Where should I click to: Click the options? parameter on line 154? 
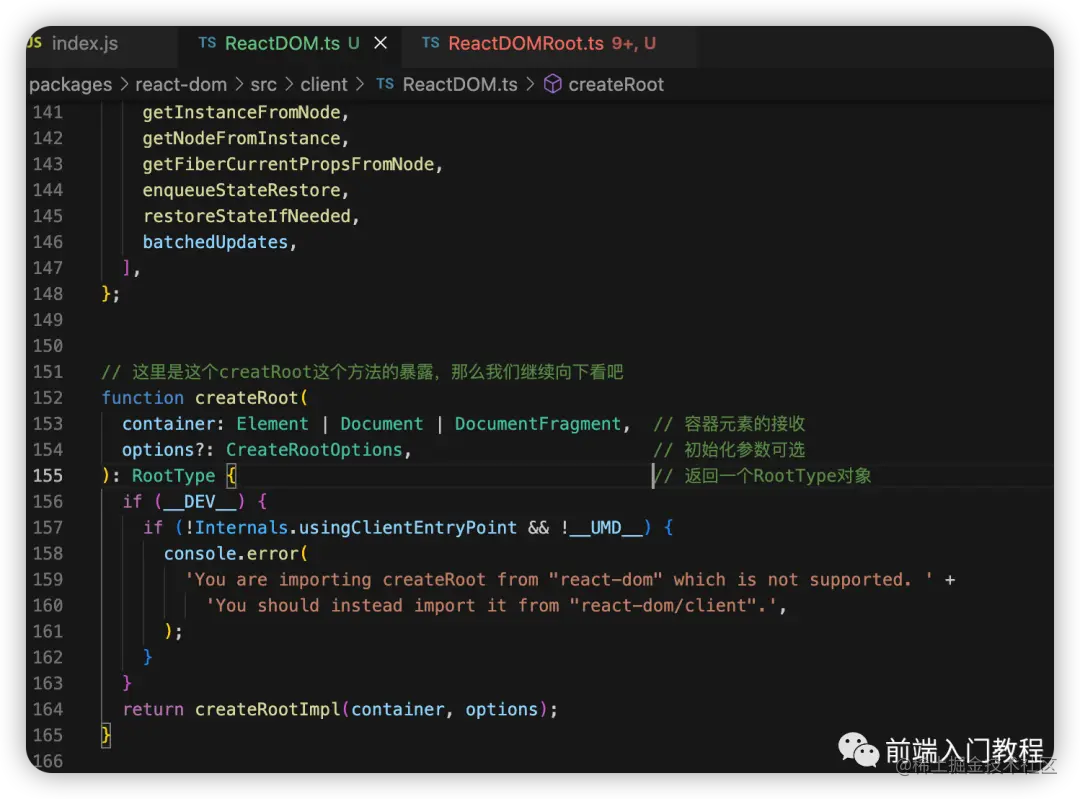[x=163, y=450]
